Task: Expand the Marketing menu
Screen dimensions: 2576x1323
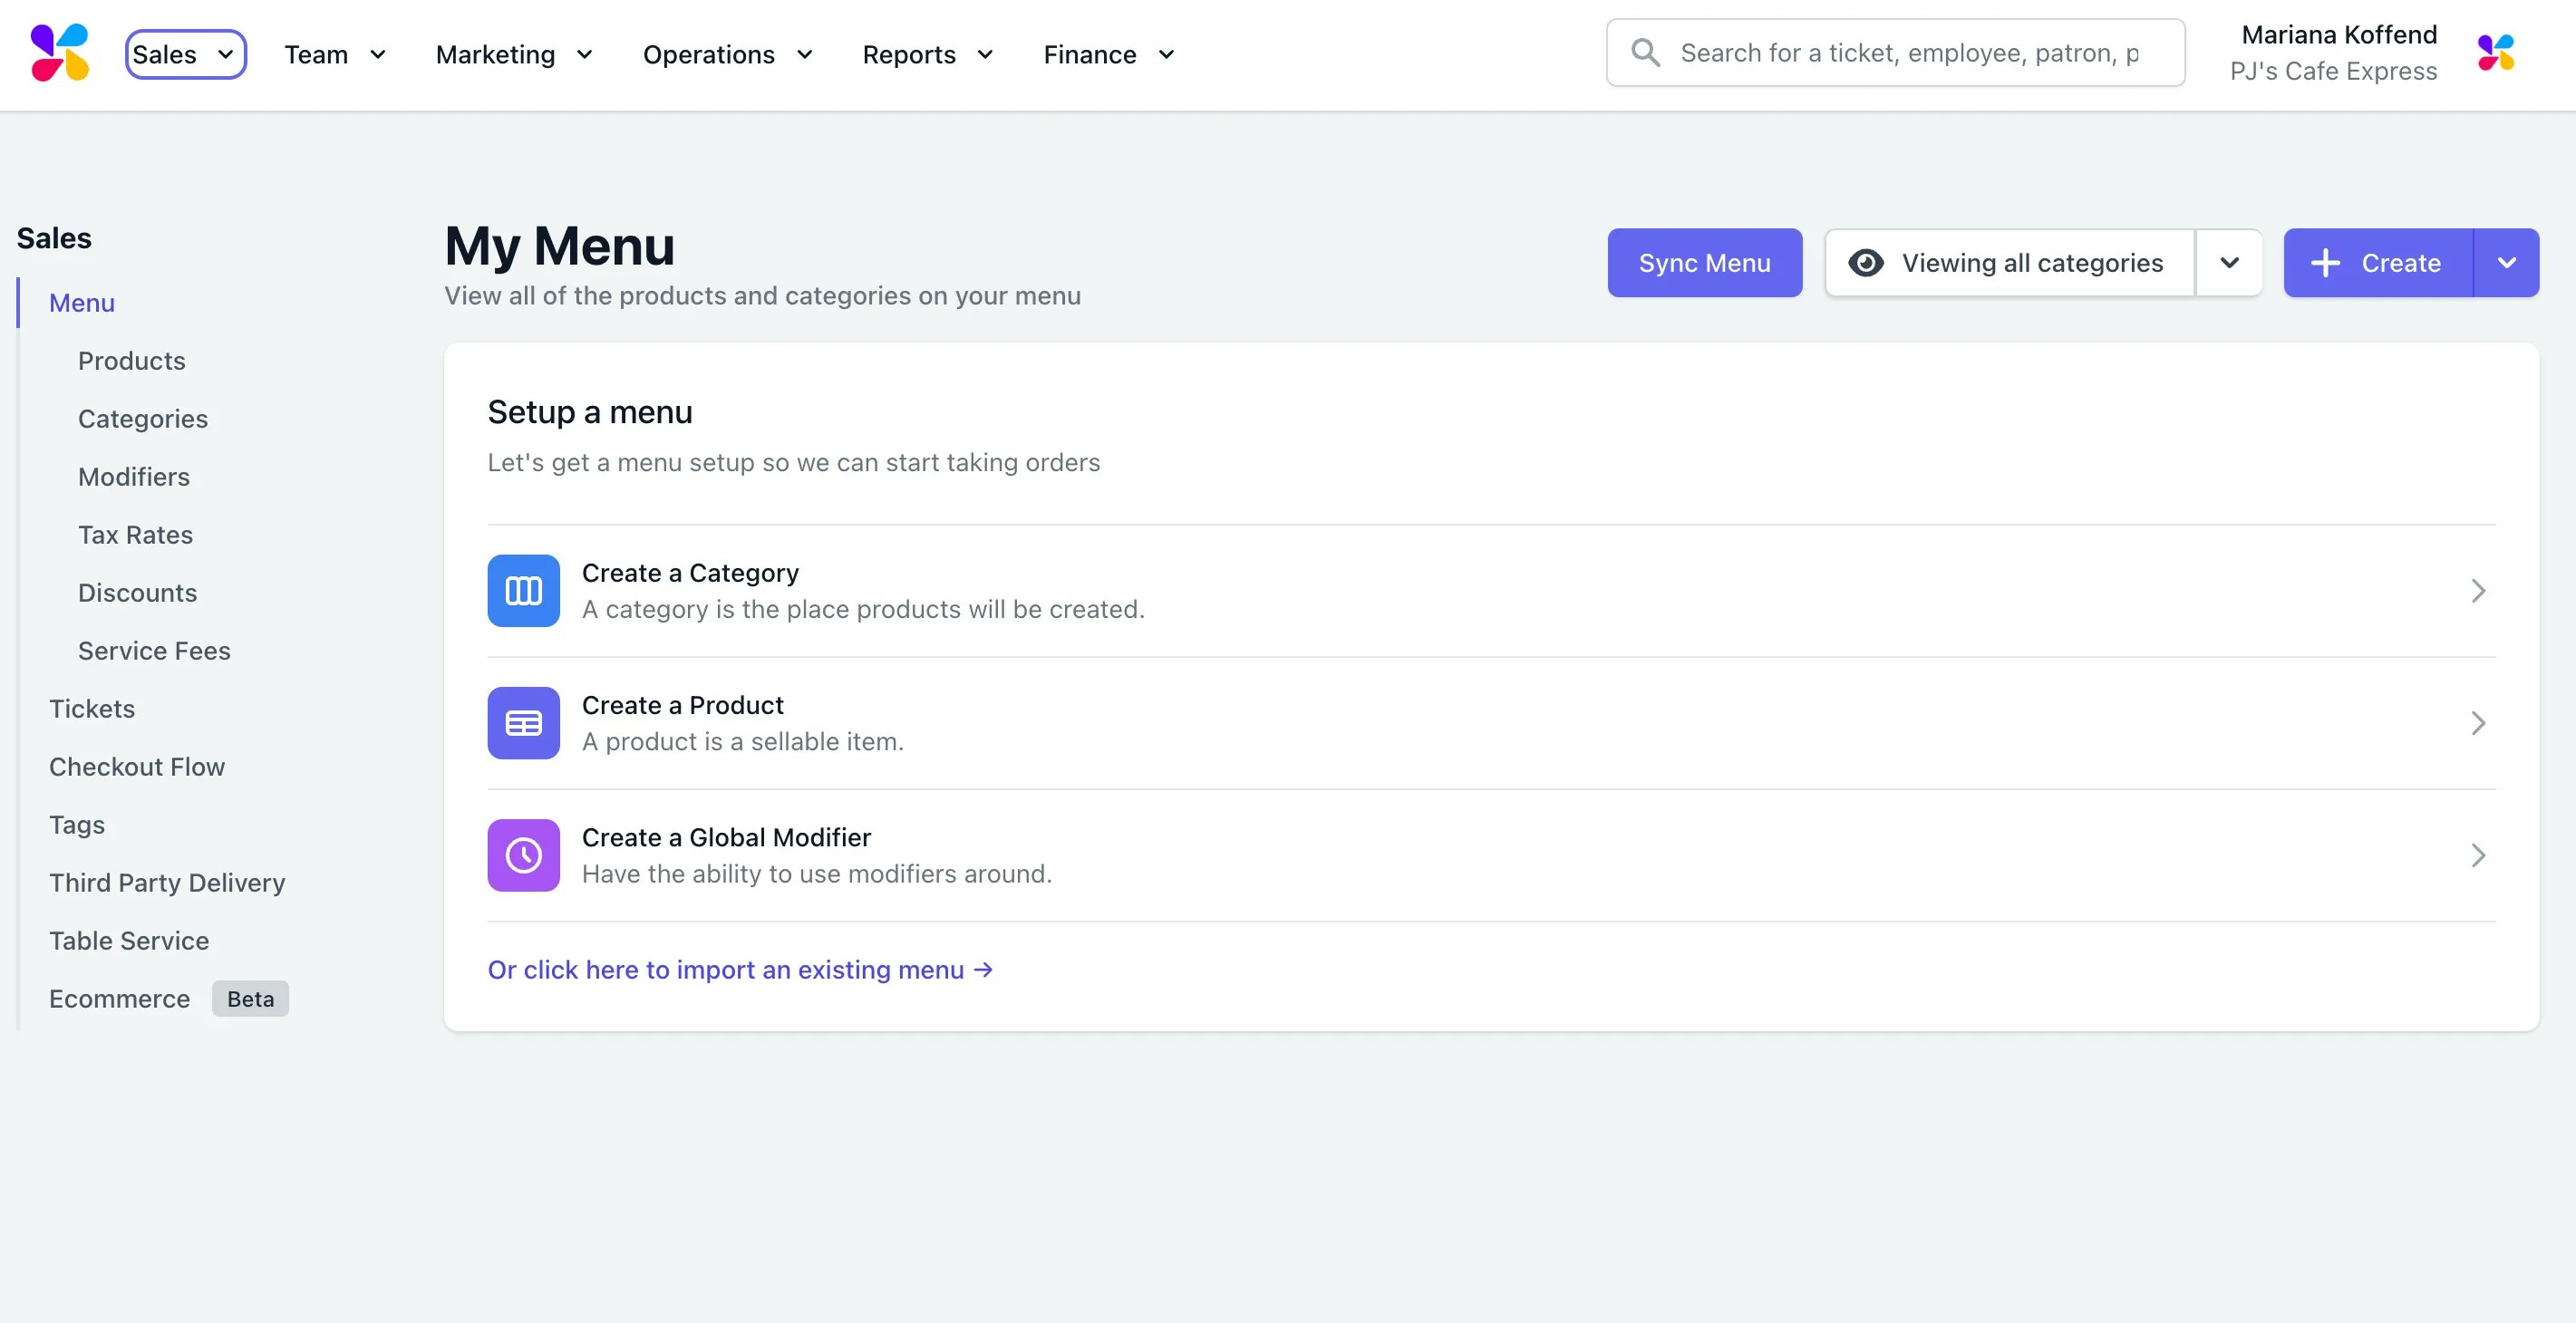Action: click(x=514, y=54)
